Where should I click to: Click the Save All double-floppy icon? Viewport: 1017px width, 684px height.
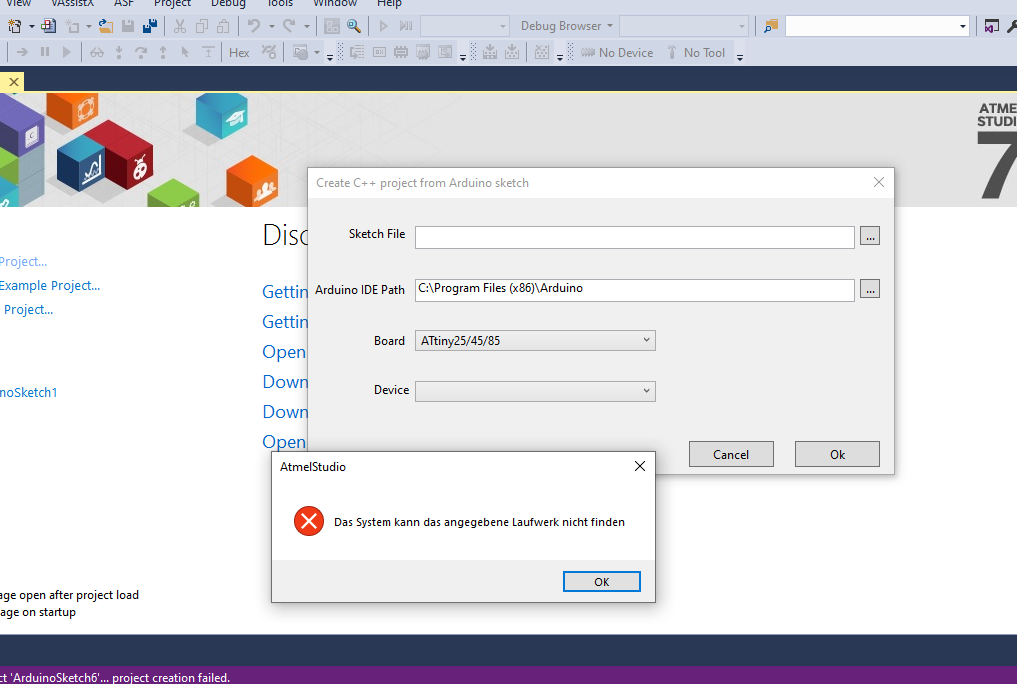150,26
